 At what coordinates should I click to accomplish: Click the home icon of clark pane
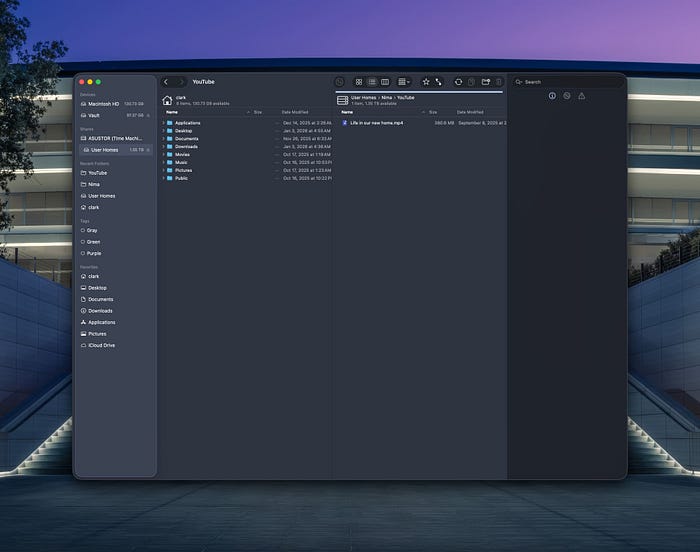(167, 100)
